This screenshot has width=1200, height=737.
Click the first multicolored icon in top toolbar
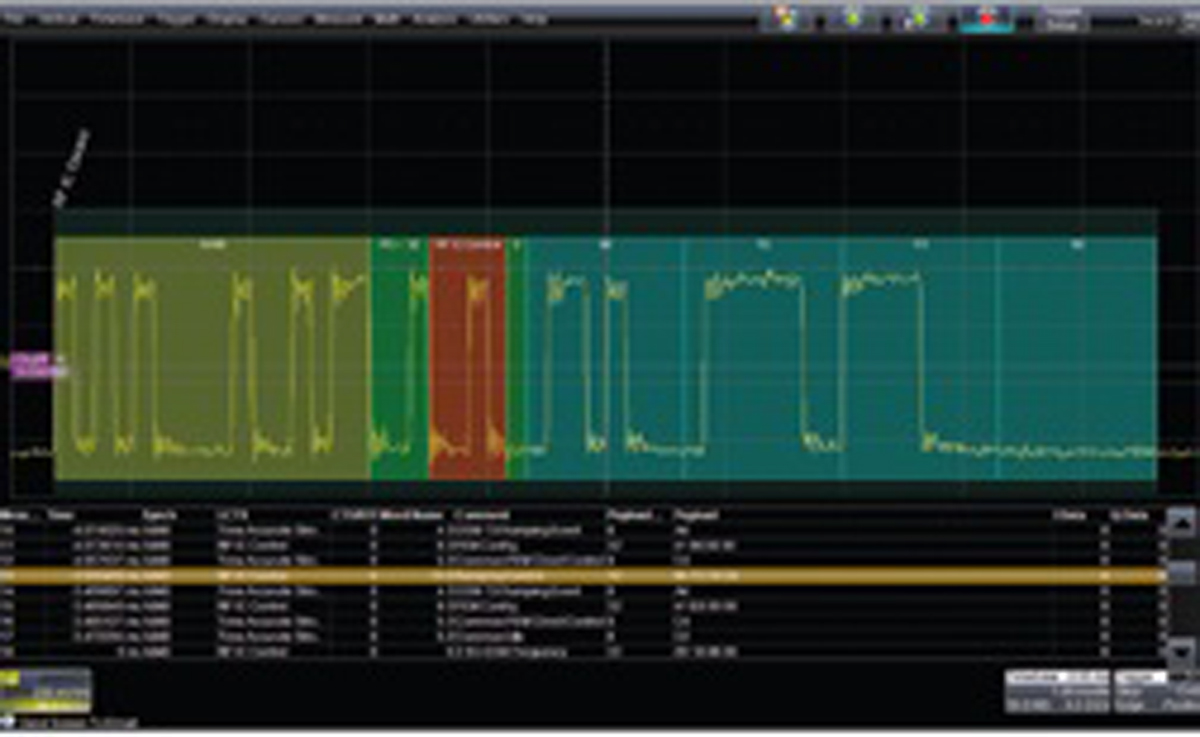point(786,18)
